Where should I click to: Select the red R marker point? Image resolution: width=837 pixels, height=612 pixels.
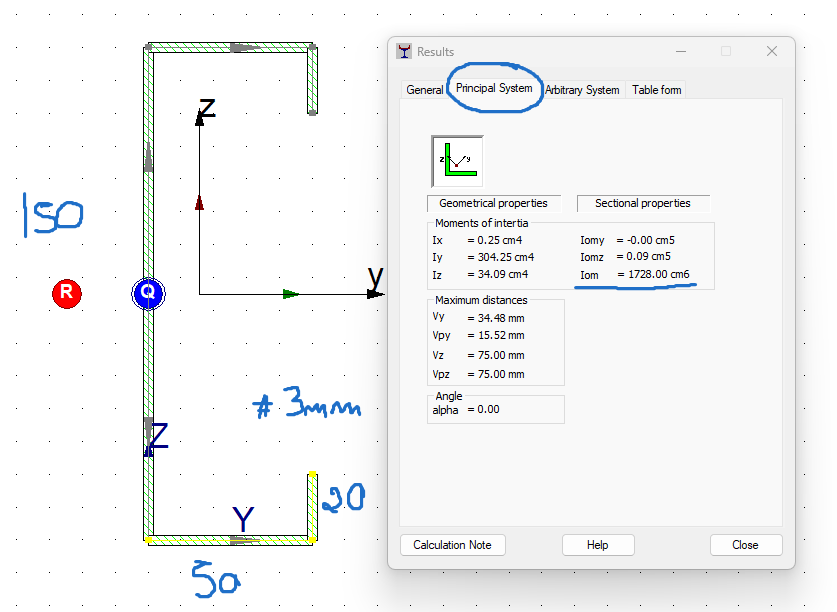tap(67, 293)
